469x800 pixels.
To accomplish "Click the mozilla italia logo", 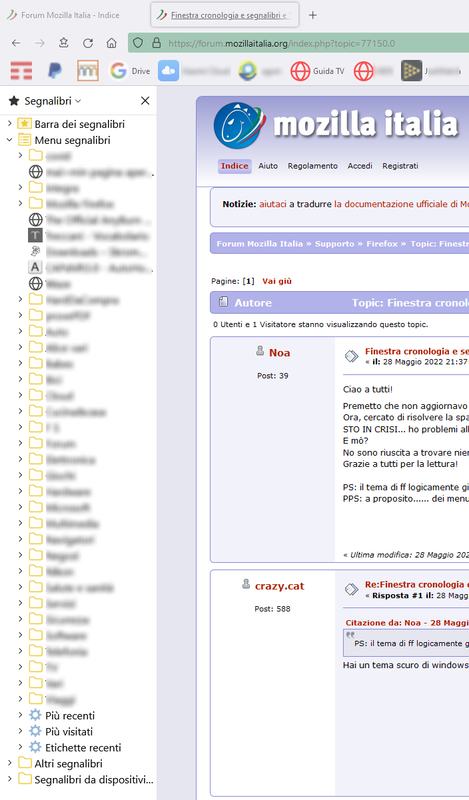I will tap(336, 125).
